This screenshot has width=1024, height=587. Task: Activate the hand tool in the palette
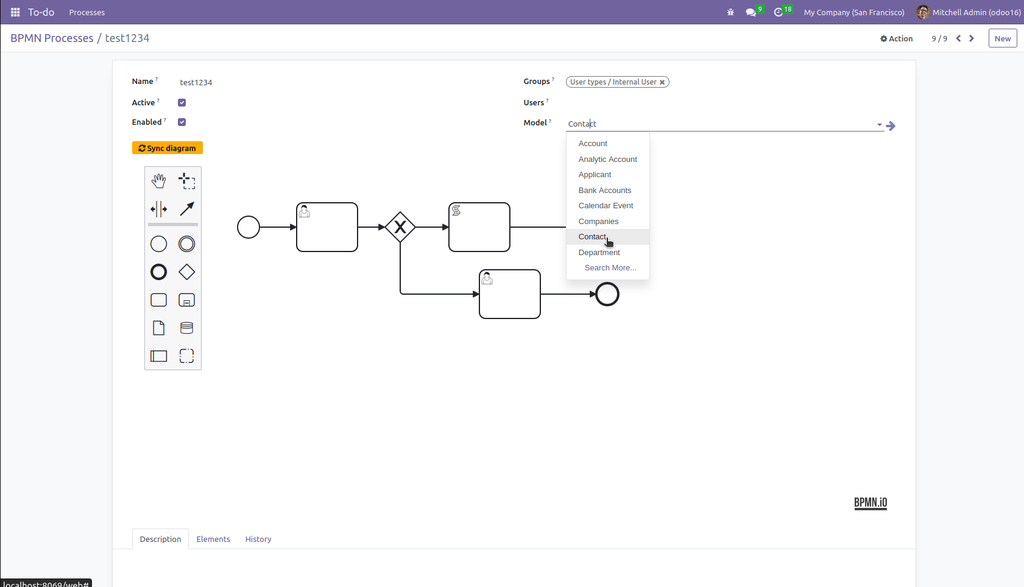159,181
